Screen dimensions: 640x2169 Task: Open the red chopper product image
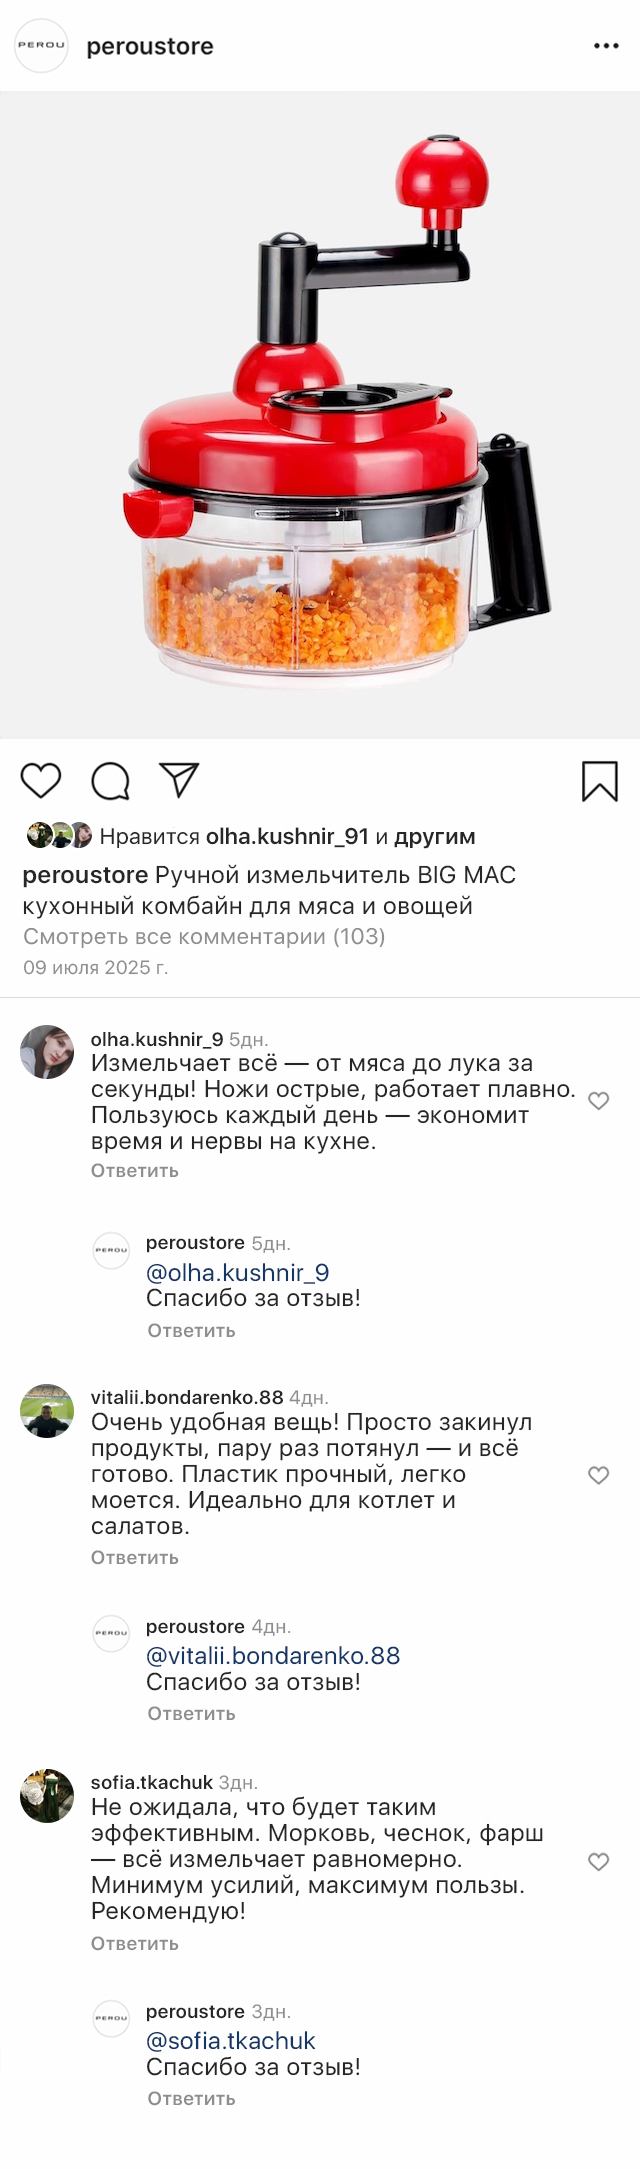tap(320, 415)
